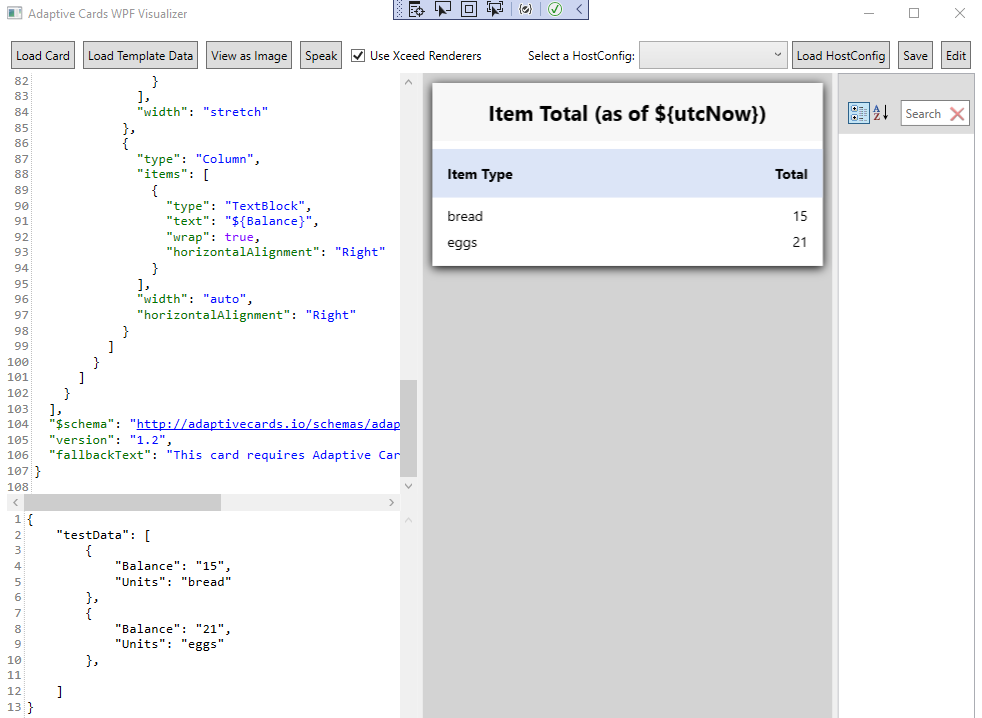Click the Load Template Data button
Screen dimensions: 982x718
[140, 55]
